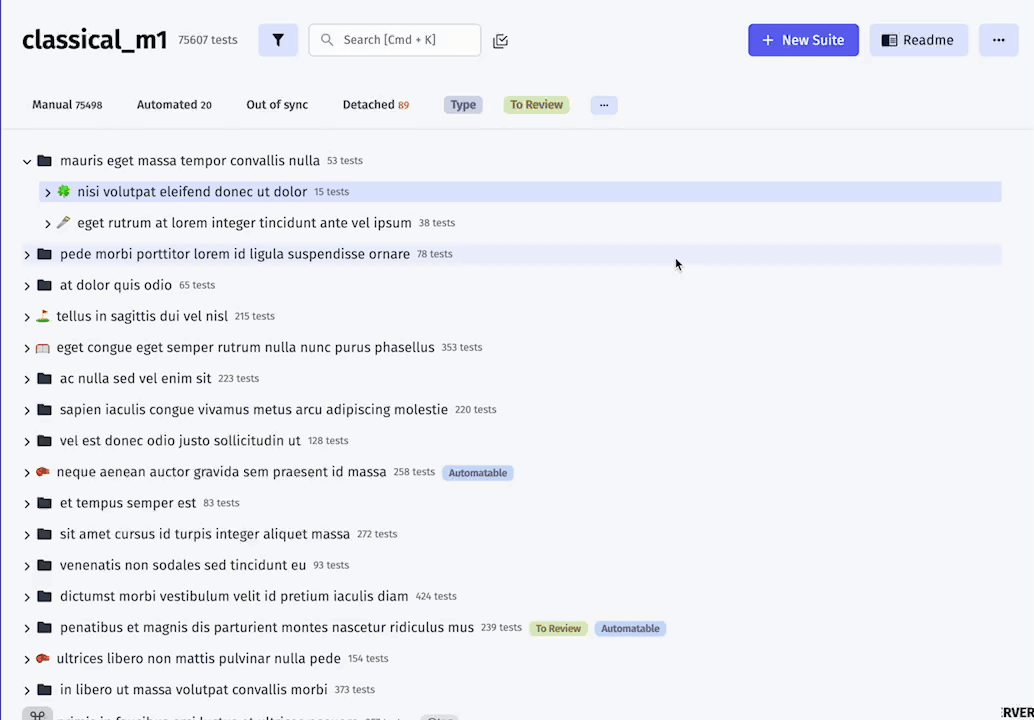1034x720 pixels.
Task: Open the Out of sync tab
Action: tap(277, 105)
